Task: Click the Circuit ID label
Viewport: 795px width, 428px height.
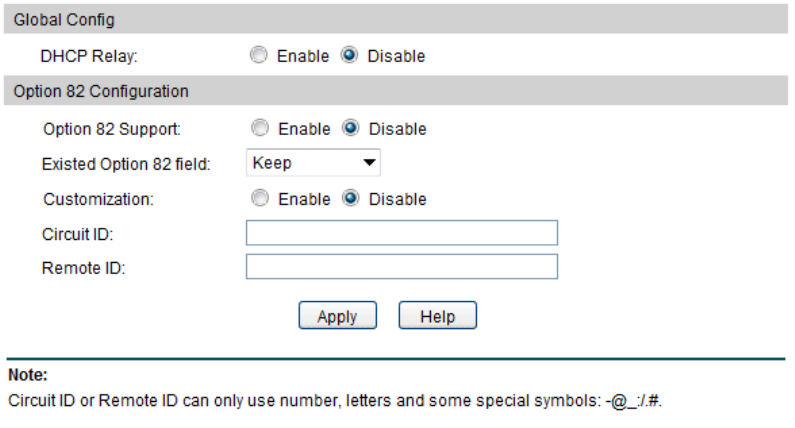Action: [x=78, y=234]
